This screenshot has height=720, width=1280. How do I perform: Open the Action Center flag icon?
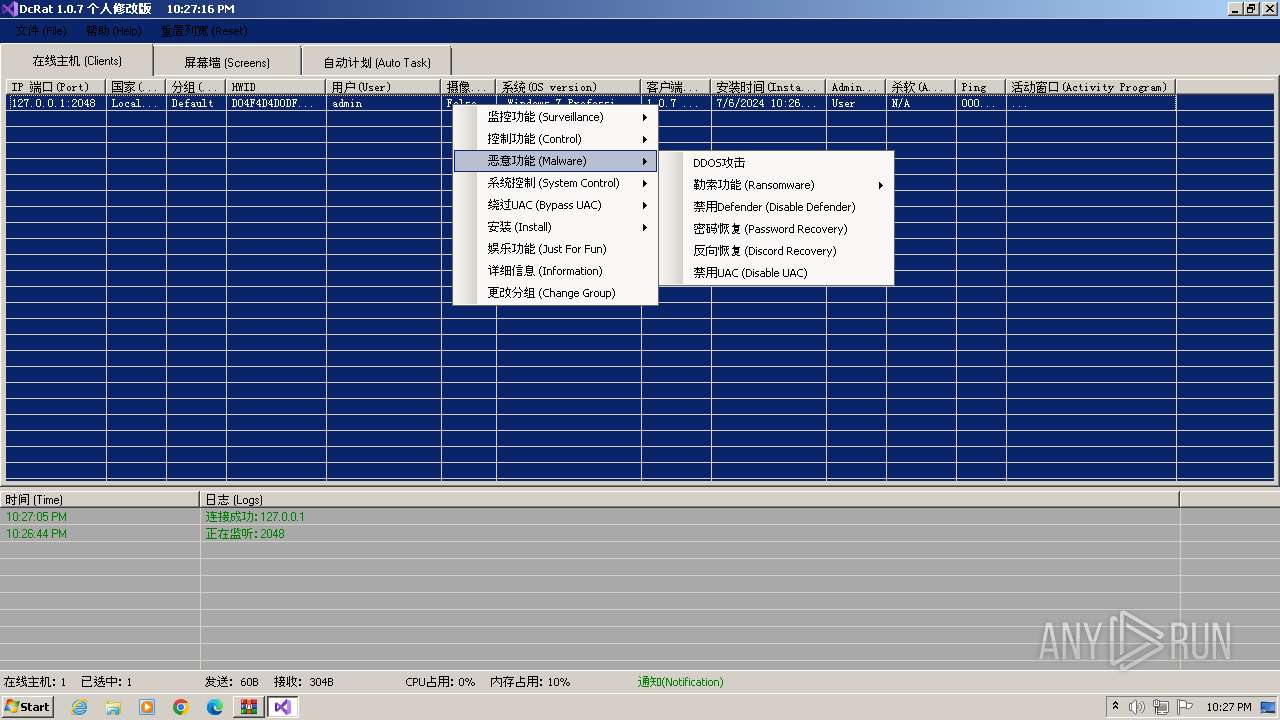coord(1185,707)
